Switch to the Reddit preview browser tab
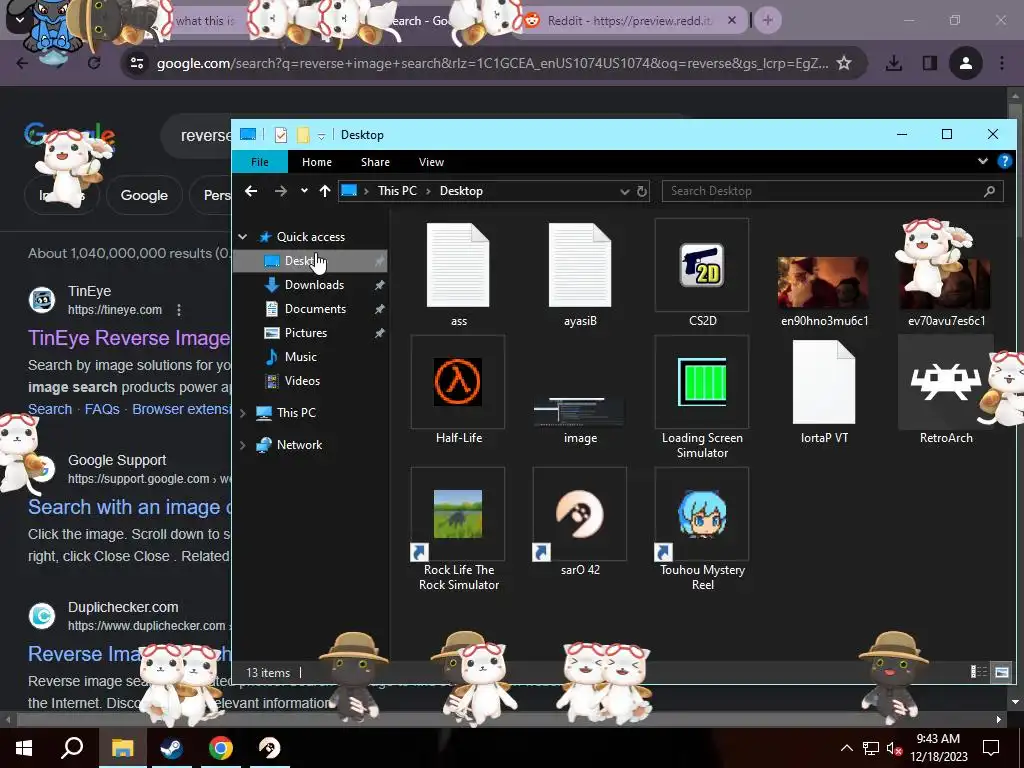 coord(629,21)
